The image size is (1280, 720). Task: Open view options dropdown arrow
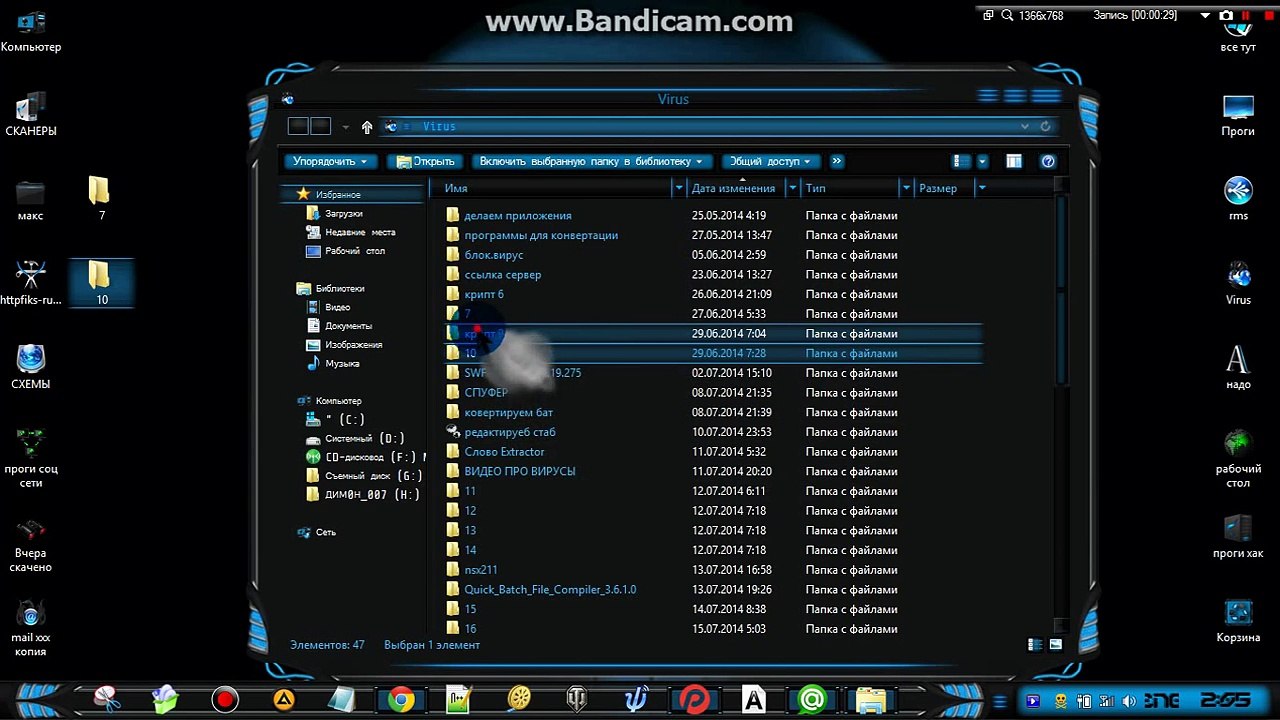tap(982, 161)
